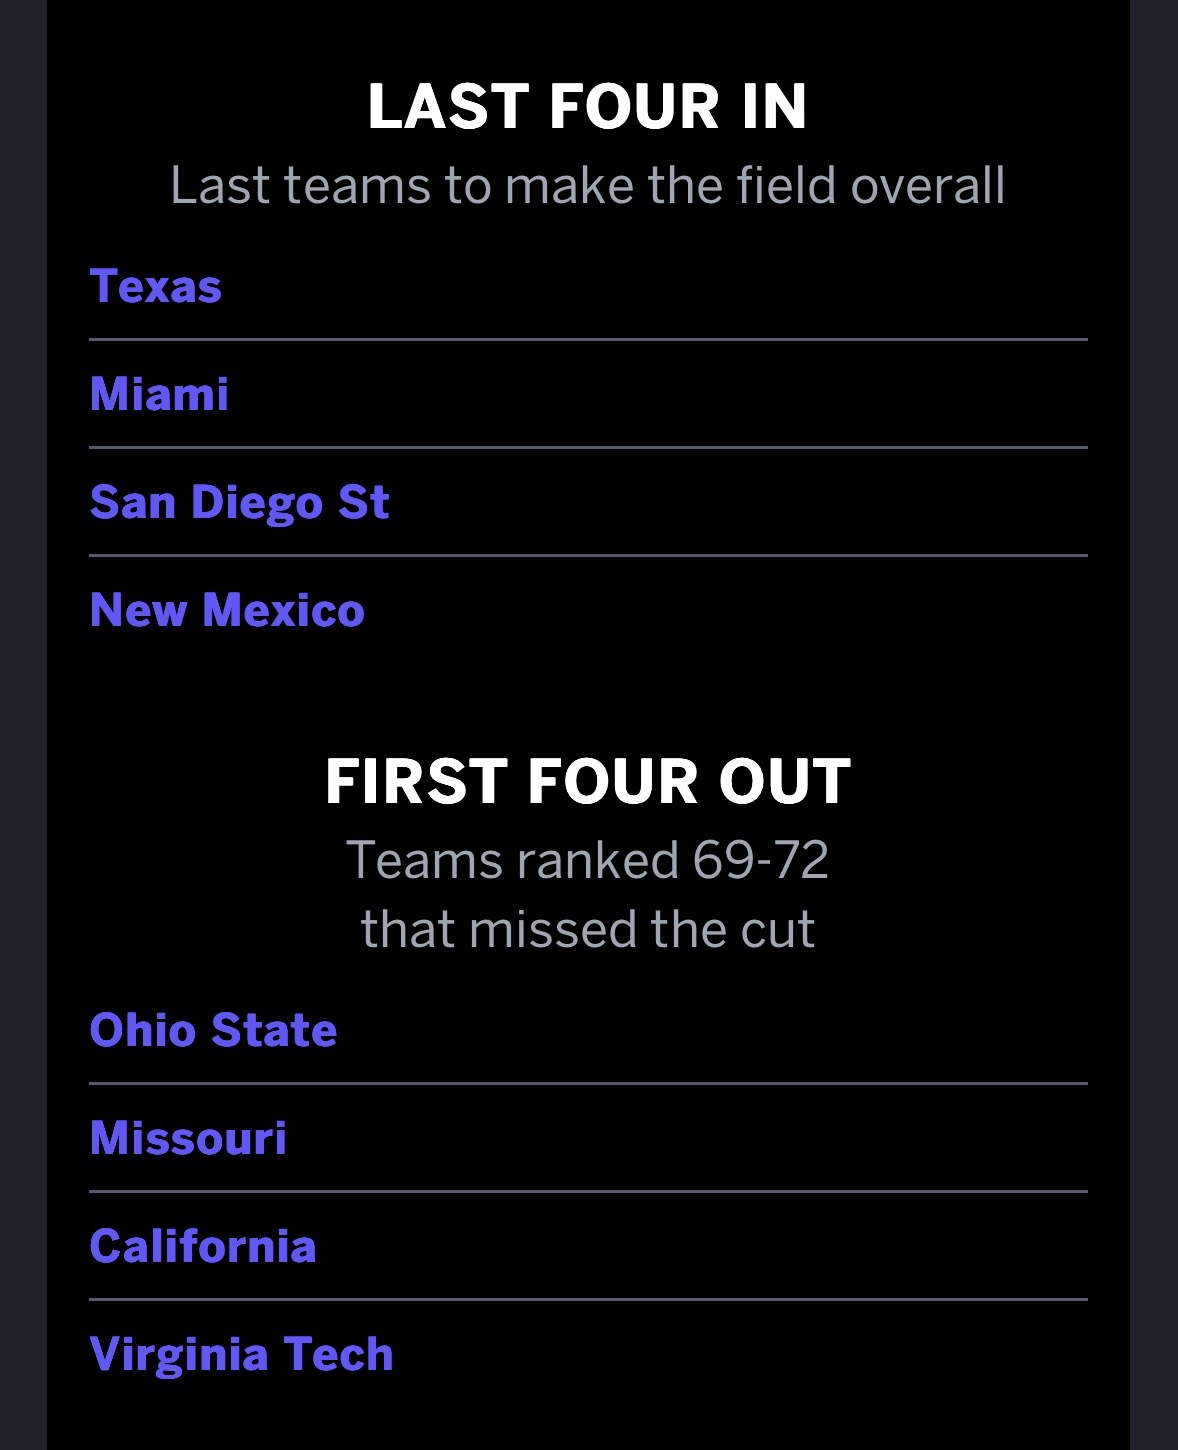
Task: Click the gray margin strip at left edge
Action: (22, 725)
